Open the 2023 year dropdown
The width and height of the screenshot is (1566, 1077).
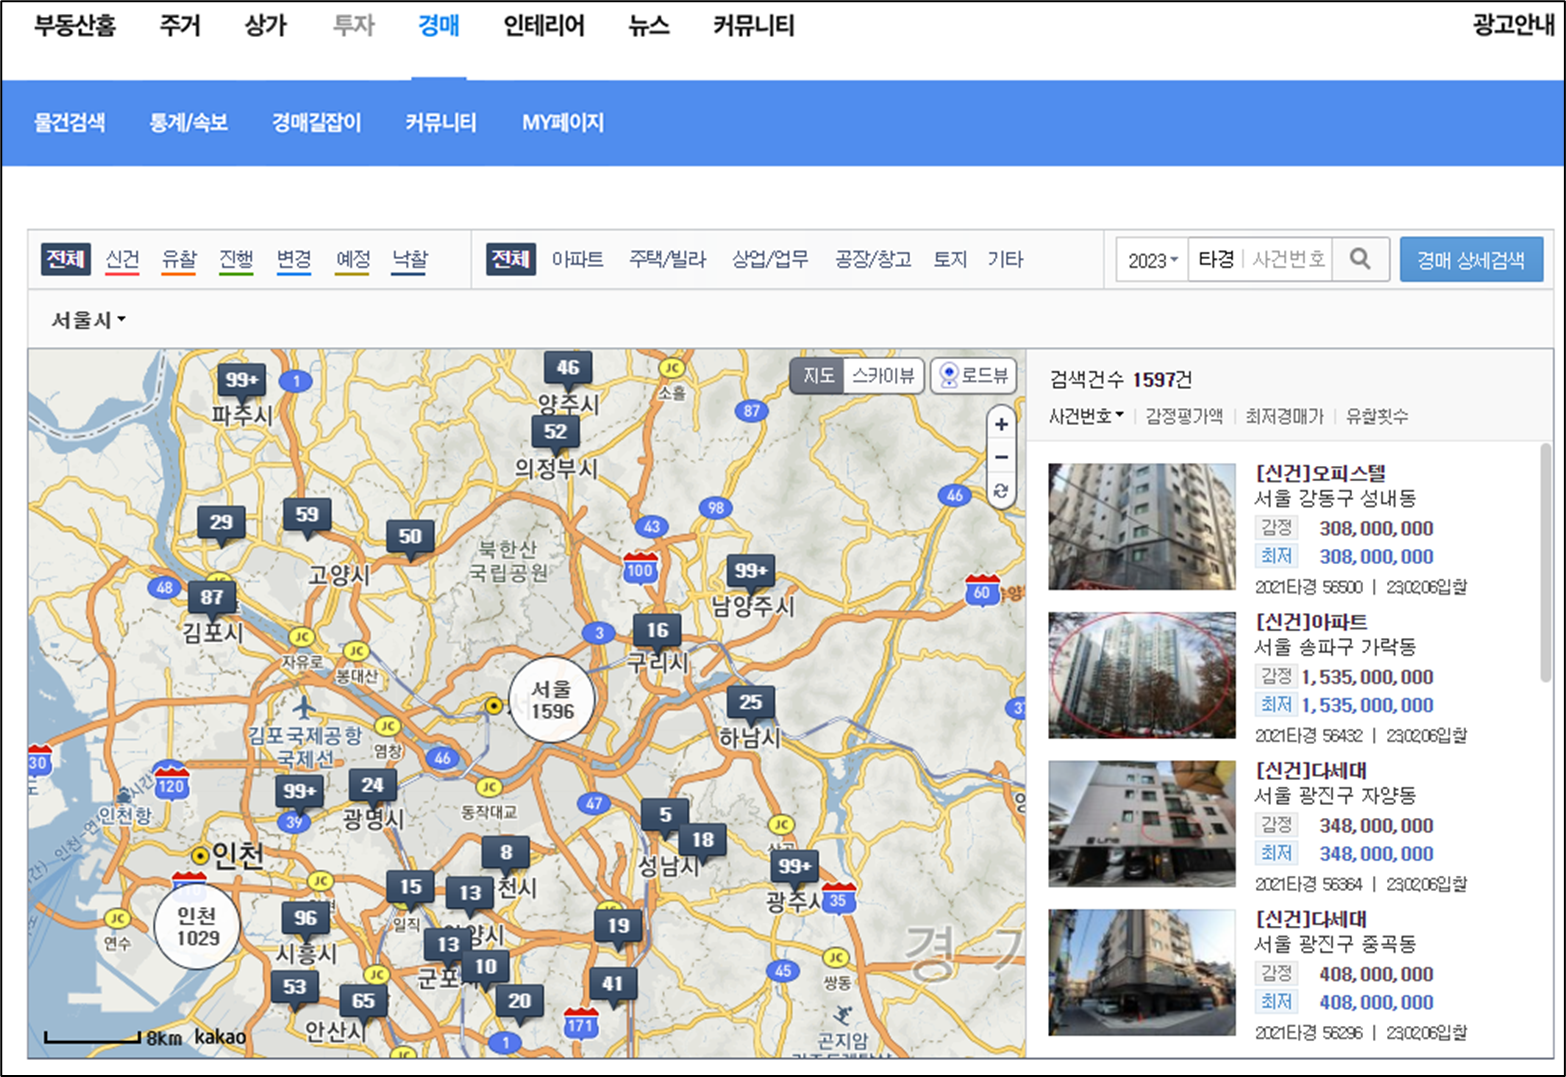pyautogui.click(x=1150, y=258)
